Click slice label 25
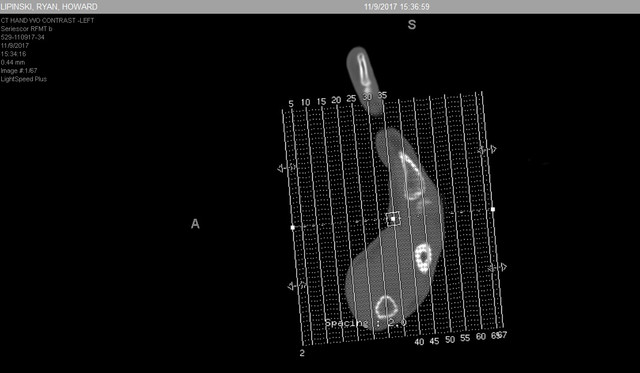This screenshot has height=373, width=640. (351, 98)
